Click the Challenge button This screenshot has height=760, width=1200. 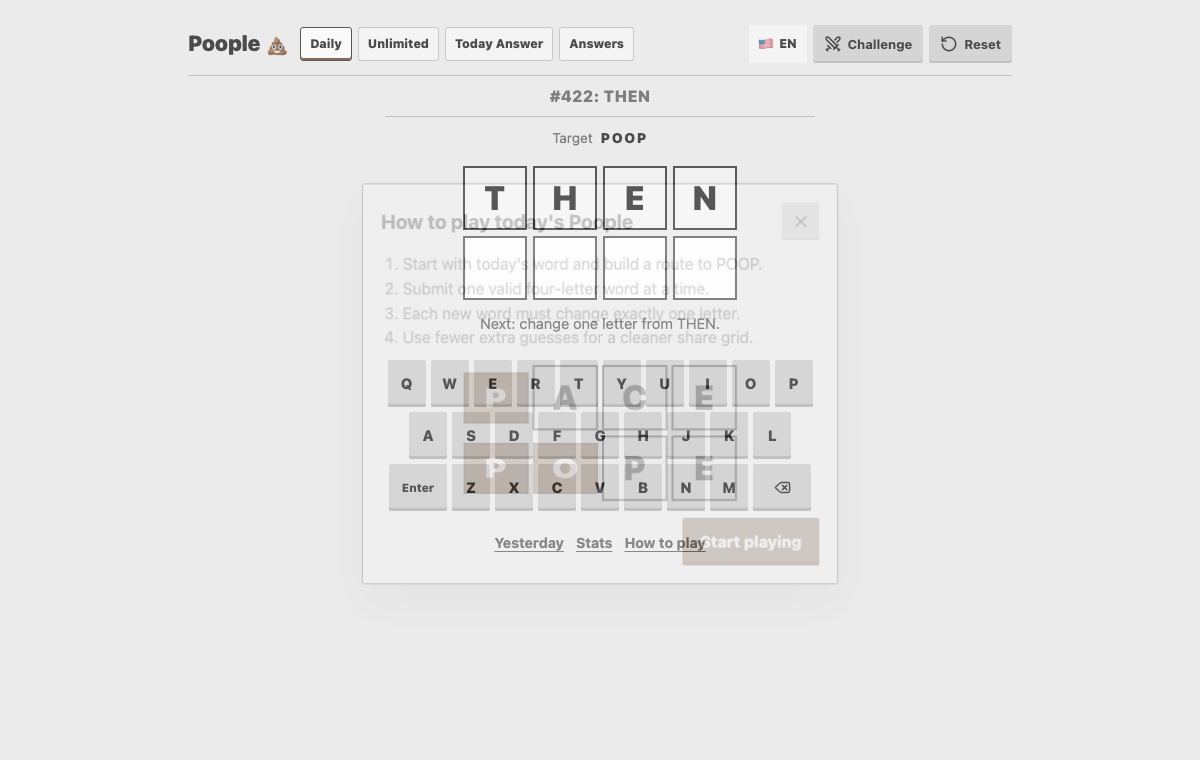[x=868, y=44]
